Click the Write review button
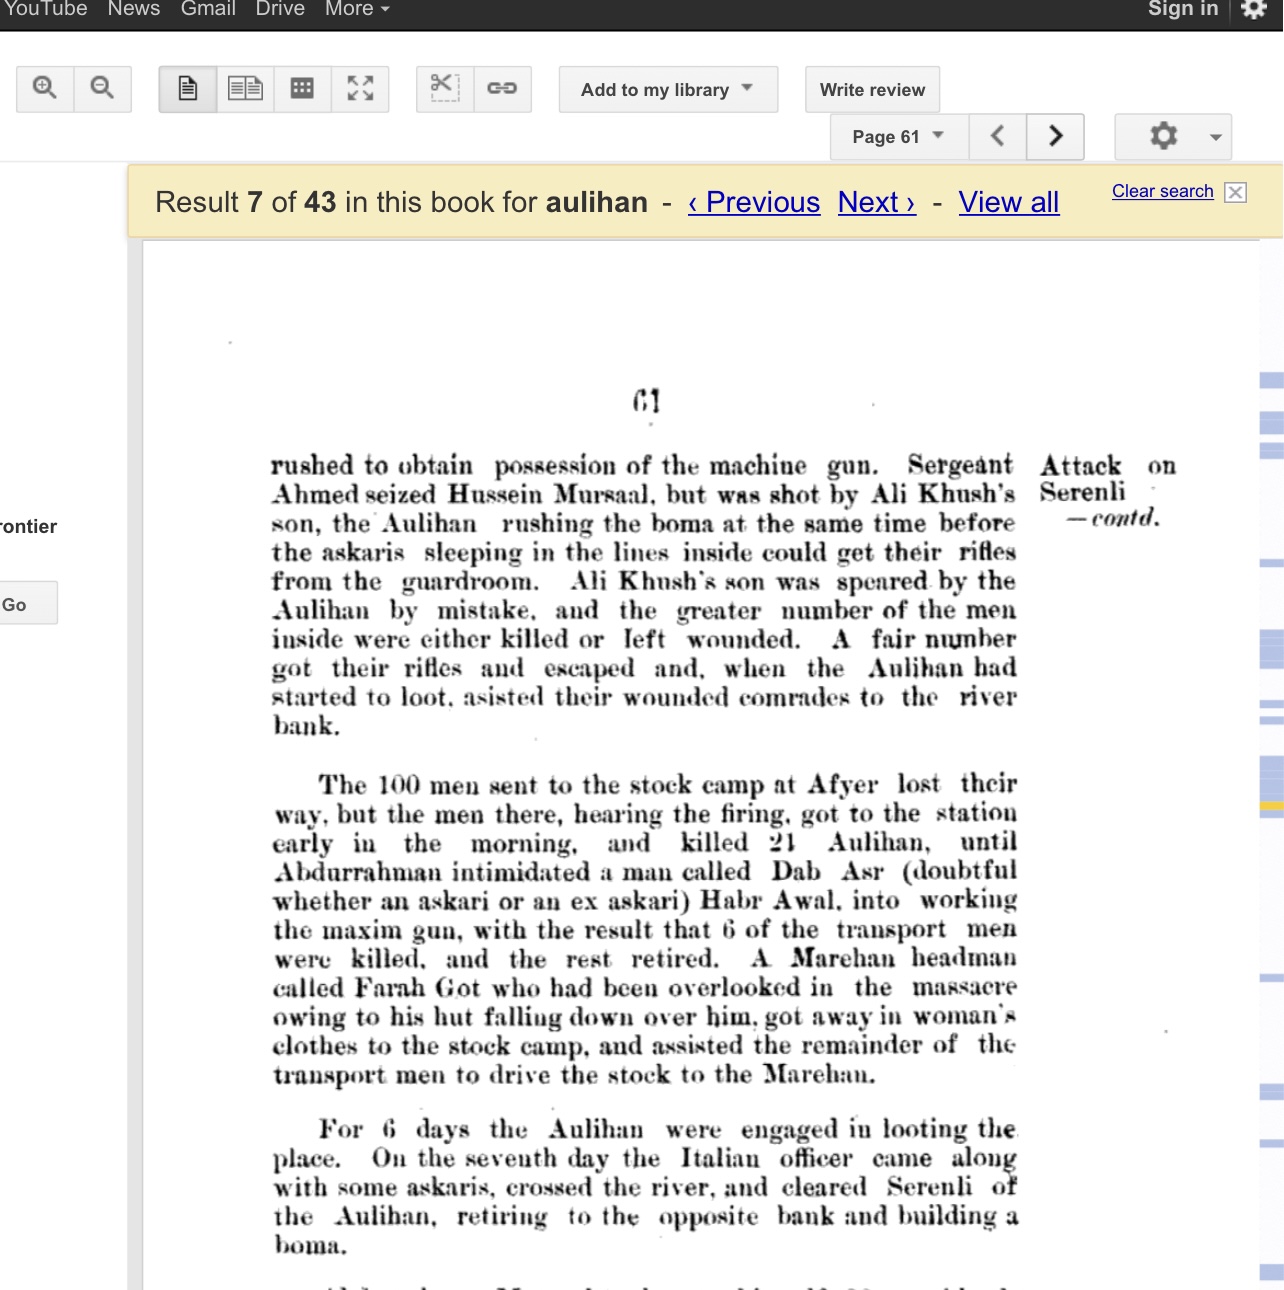This screenshot has width=1284, height=1290. (873, 89)
